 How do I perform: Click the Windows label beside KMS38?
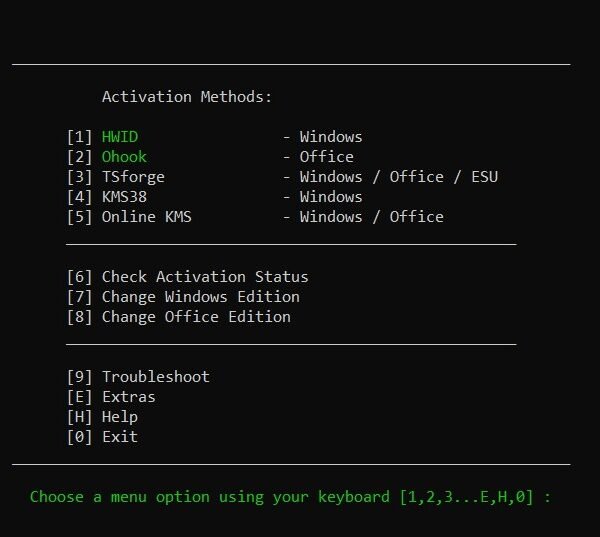pyautogui.click(x=331, y=197)
